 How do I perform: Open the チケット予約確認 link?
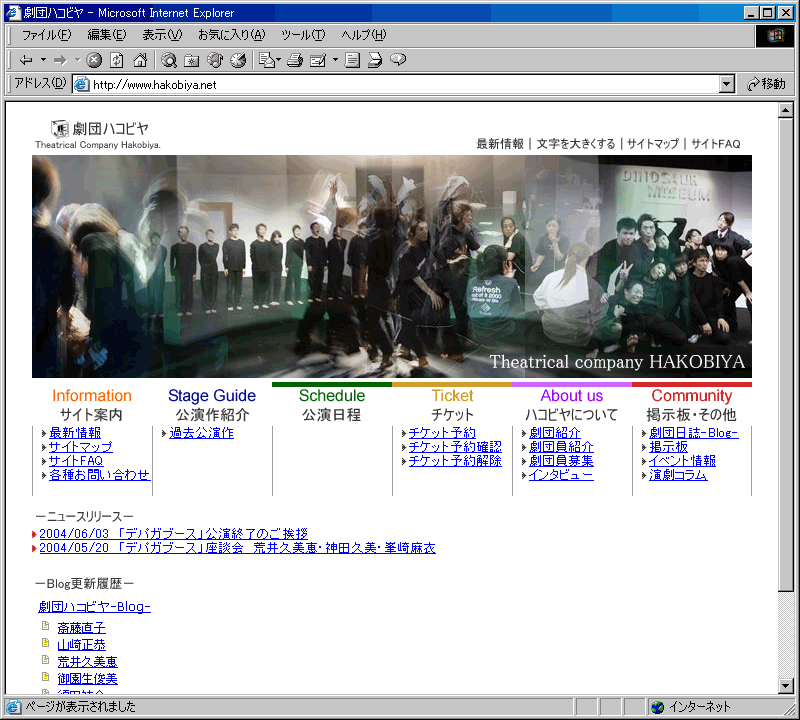click(x=455, y=447)
